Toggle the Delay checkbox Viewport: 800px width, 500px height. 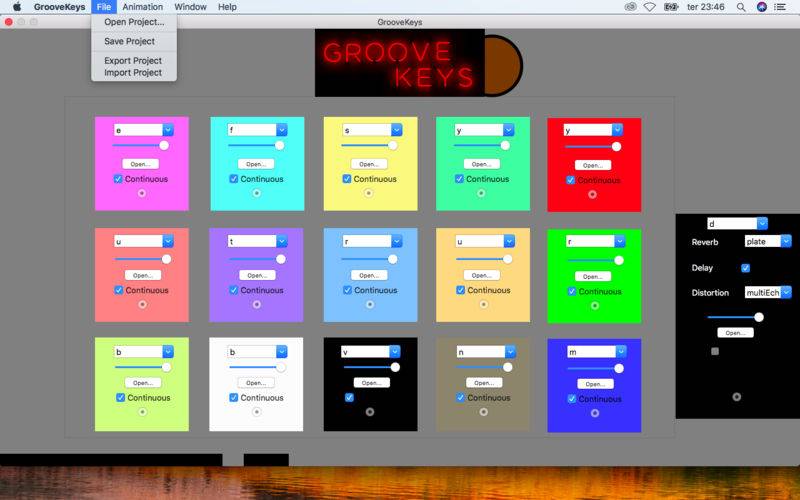(745, 268)
